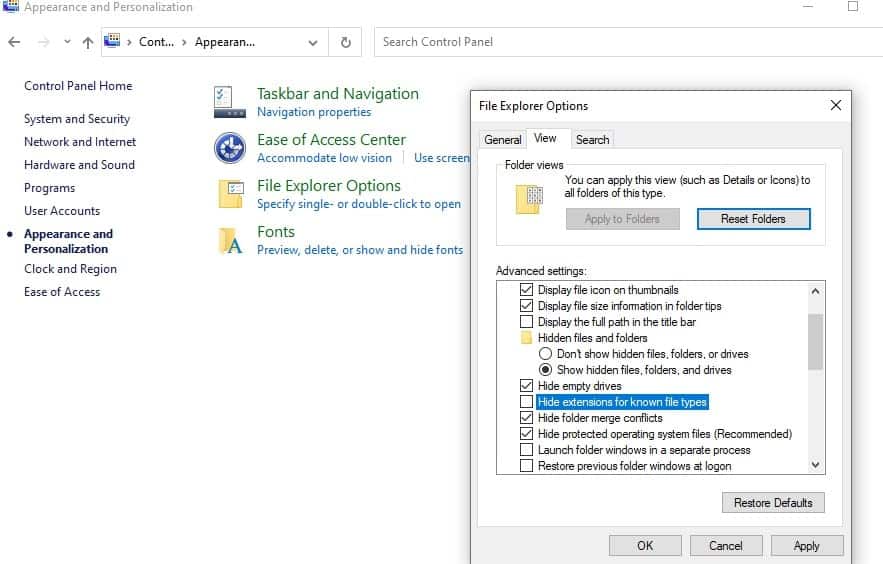The width and height of the screenshot is (883, 564).
Task: Switch to the Search tab
Action: (592, 140)
